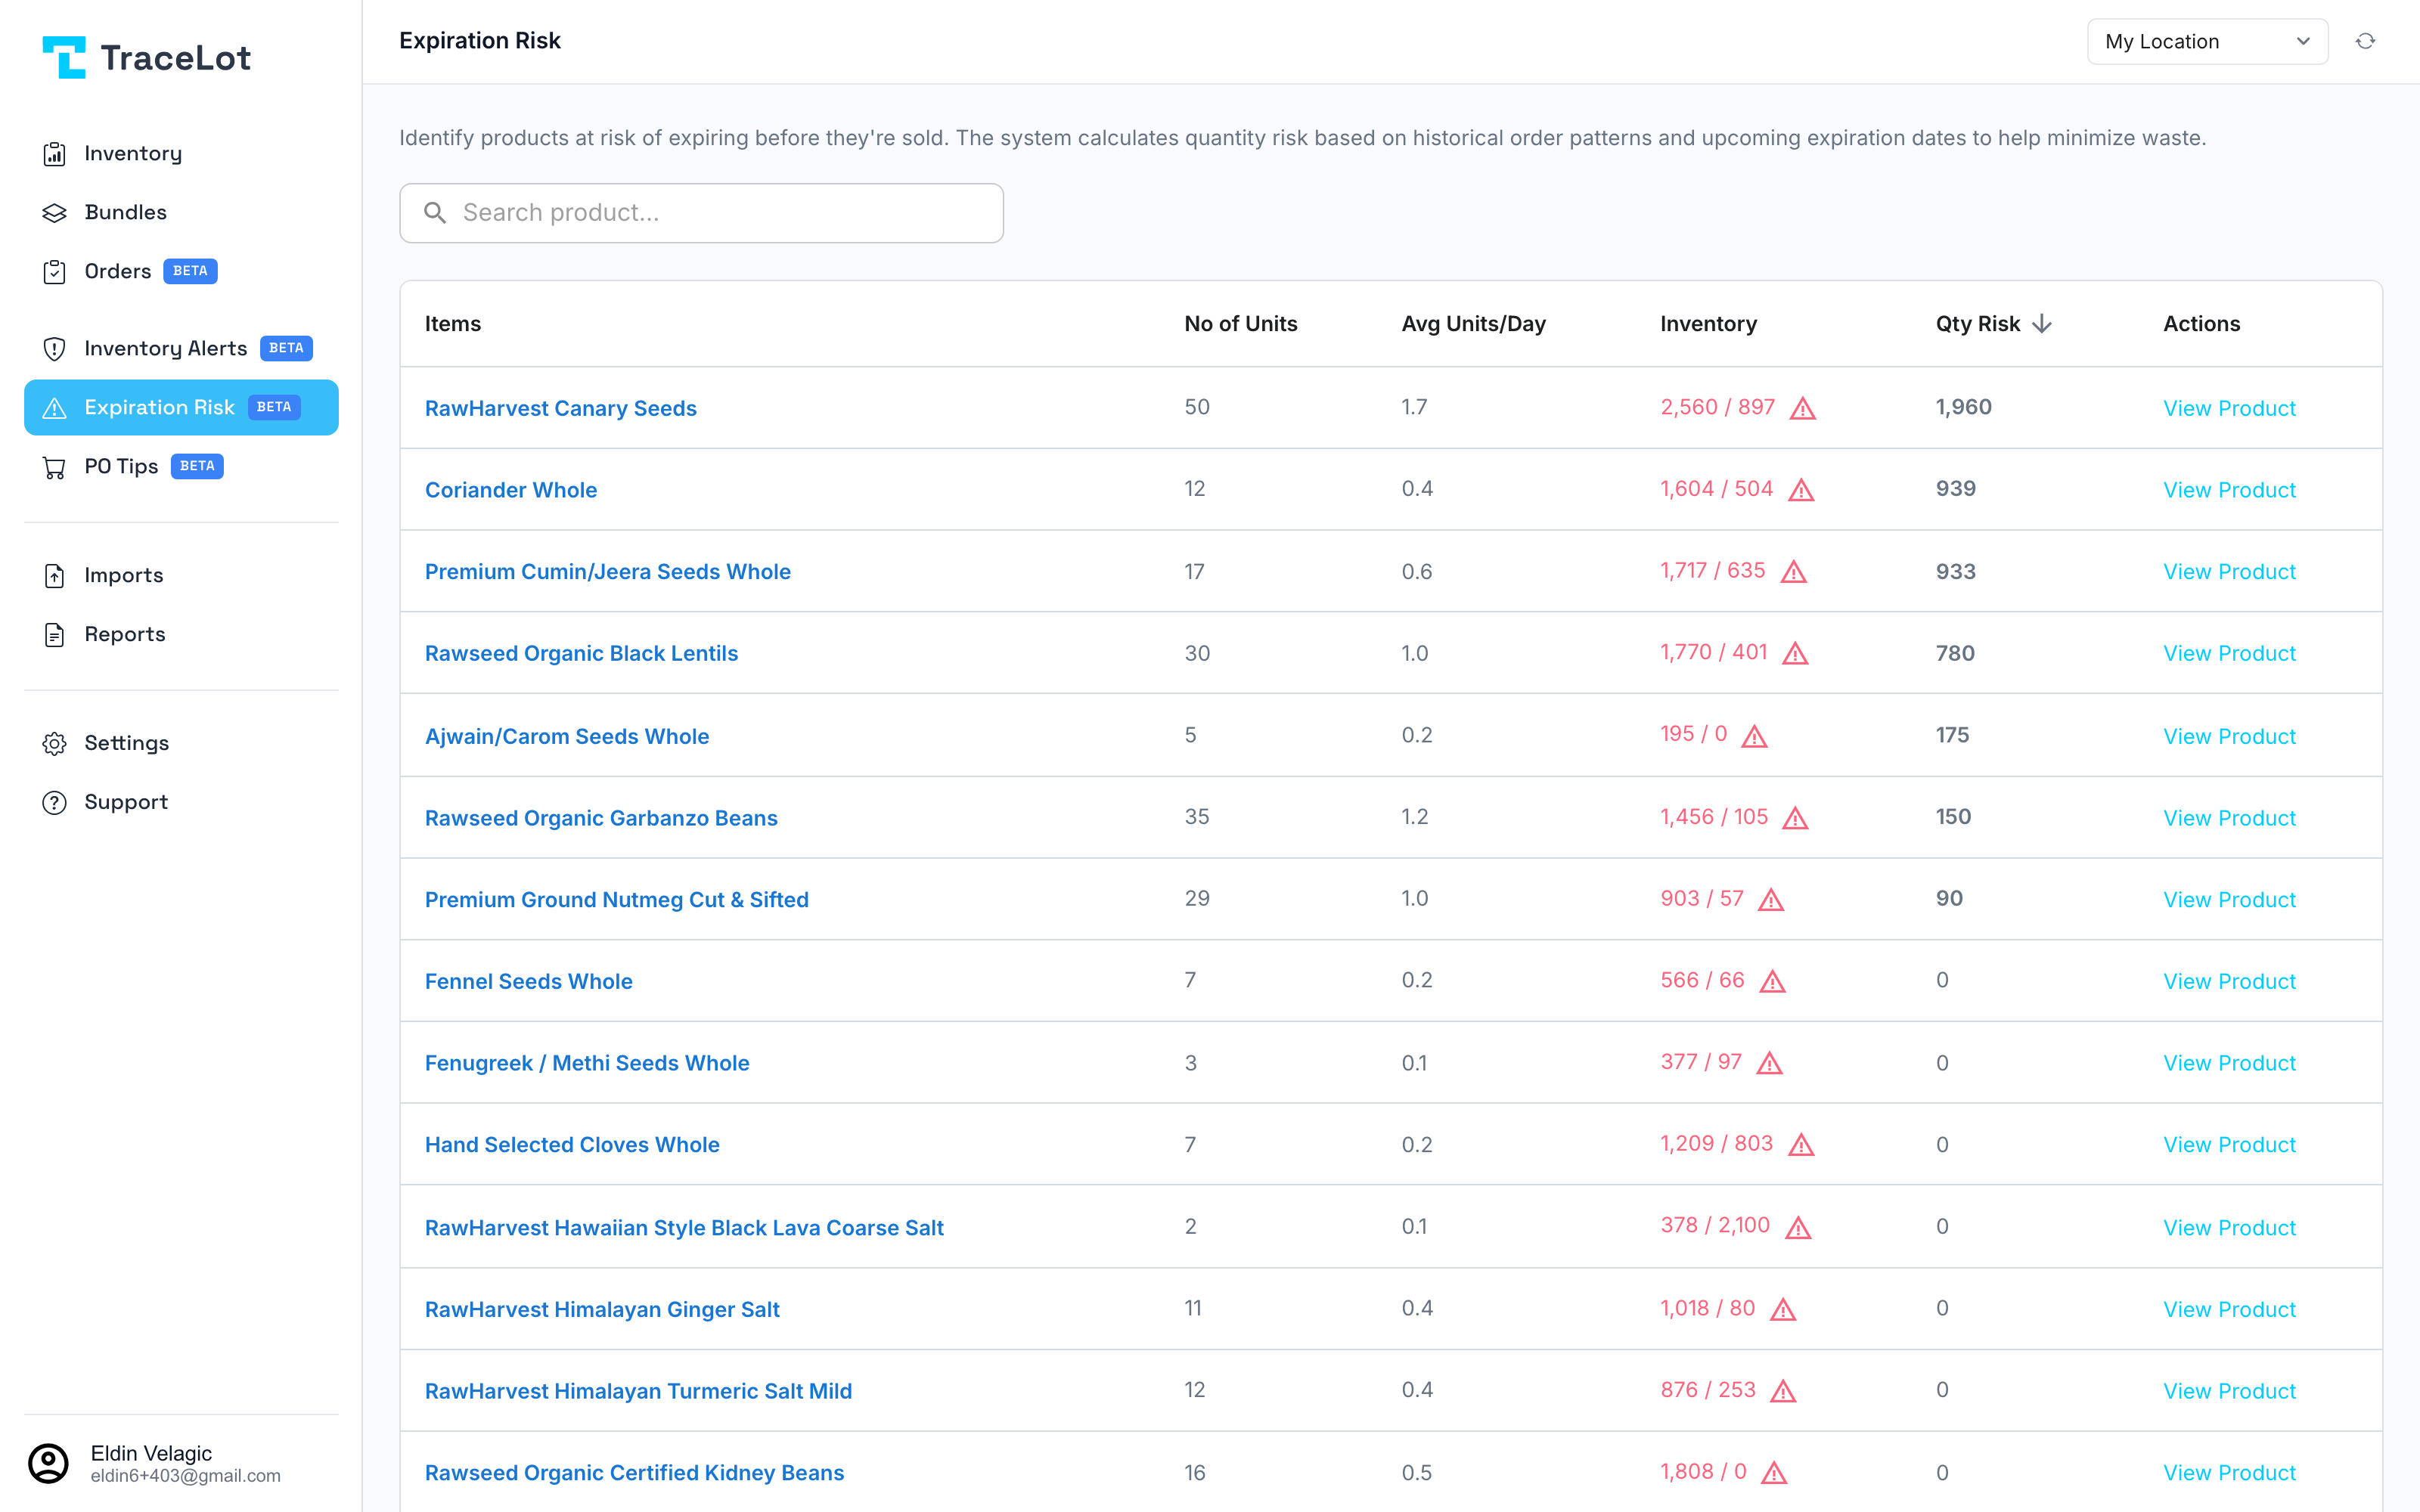
Task: Click the Search product input field
Action: [701, 213]
